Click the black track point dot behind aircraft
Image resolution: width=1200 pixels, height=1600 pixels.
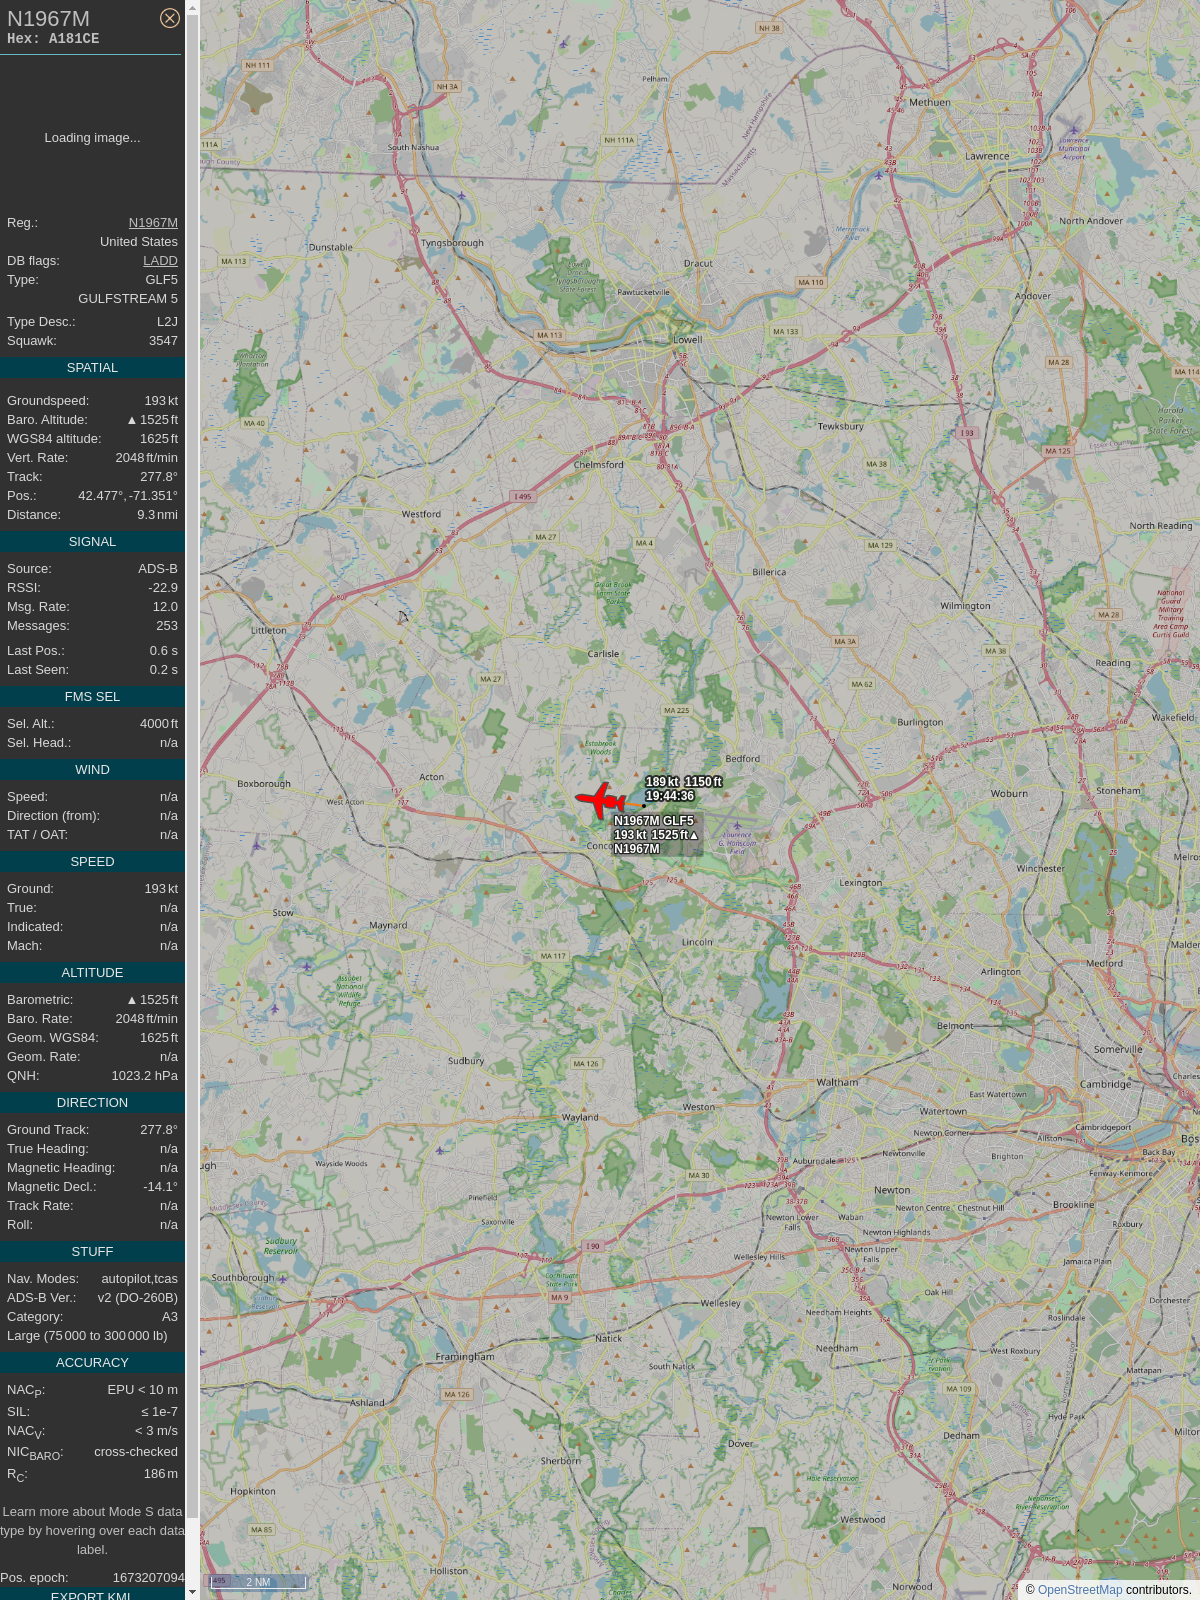pyautogui.click(x=644, y=805)
